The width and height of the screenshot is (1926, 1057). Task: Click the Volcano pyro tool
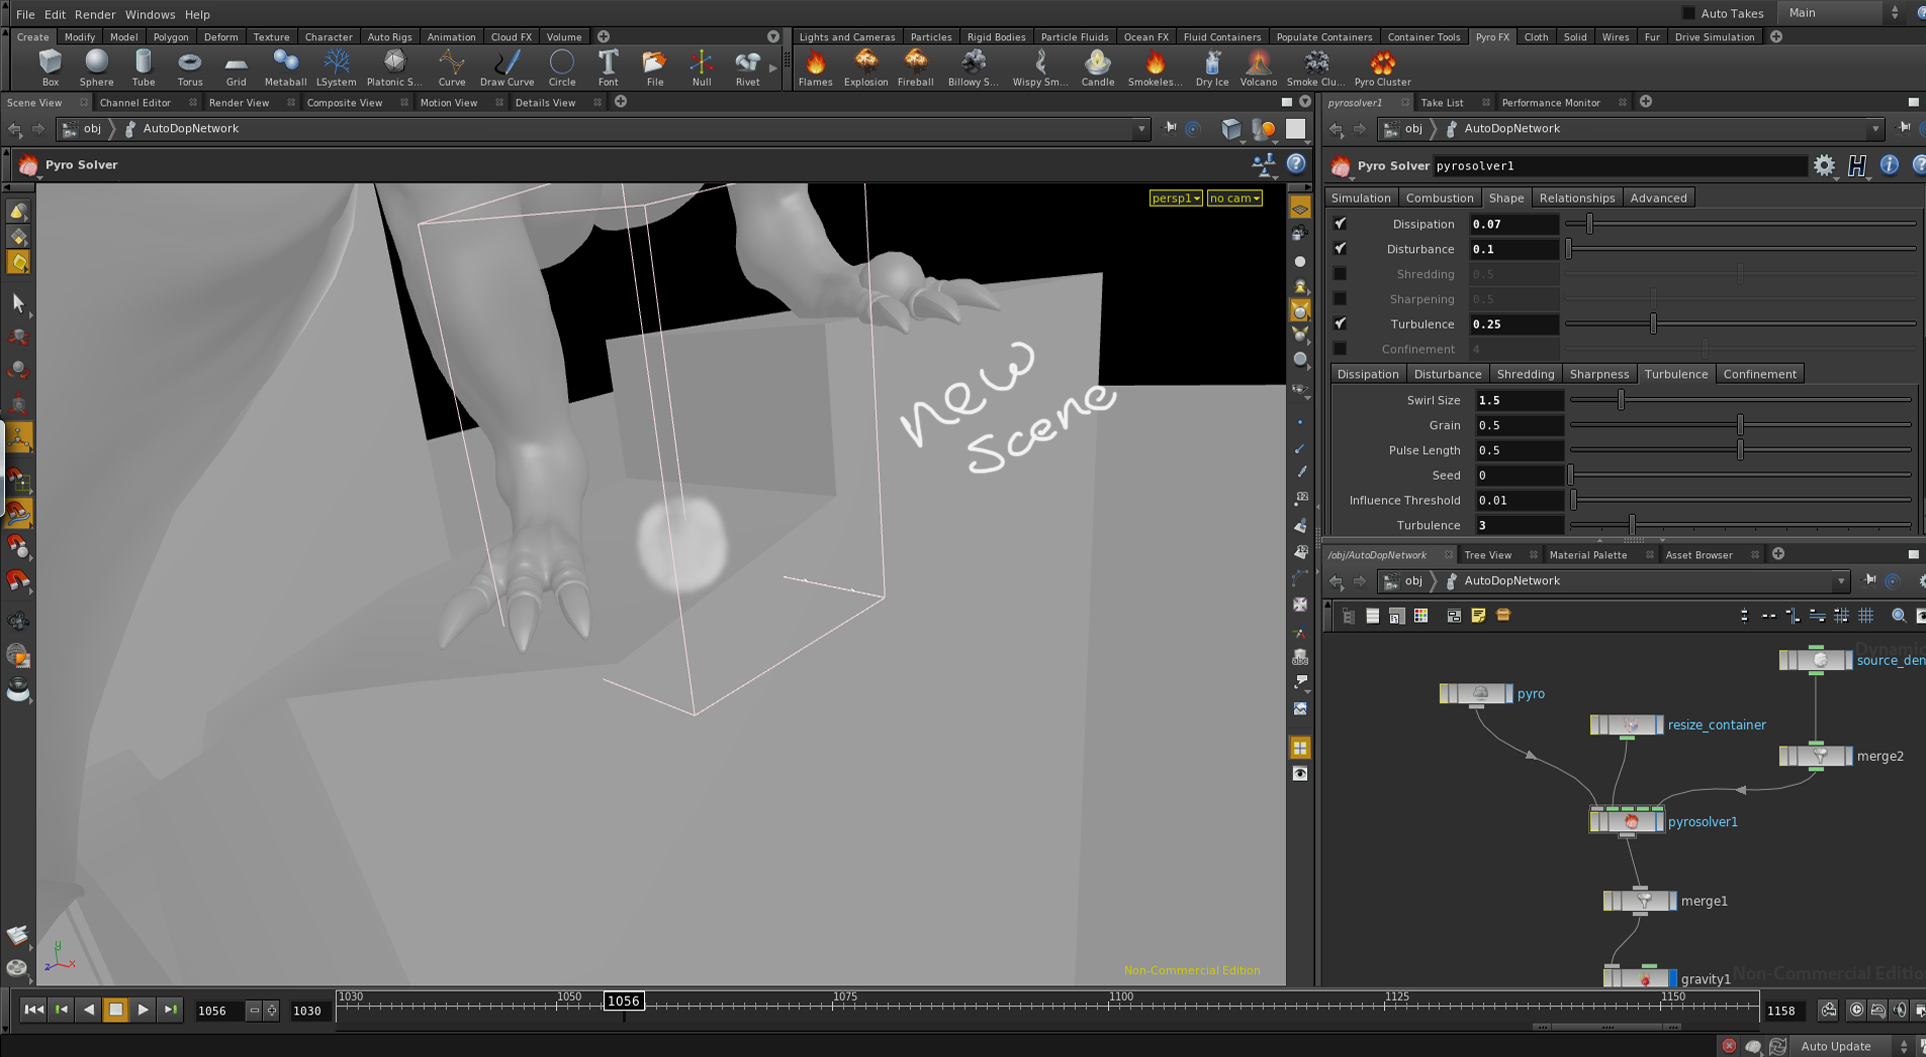[1258, 68]
